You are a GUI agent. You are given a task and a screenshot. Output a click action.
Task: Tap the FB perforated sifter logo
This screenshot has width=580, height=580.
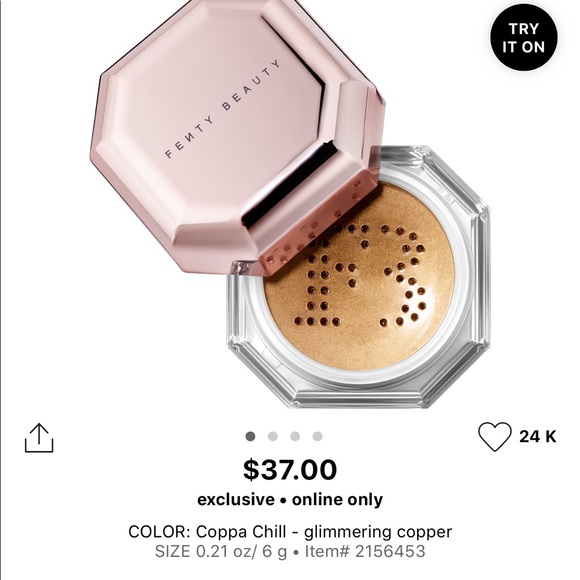click(361, 276)
